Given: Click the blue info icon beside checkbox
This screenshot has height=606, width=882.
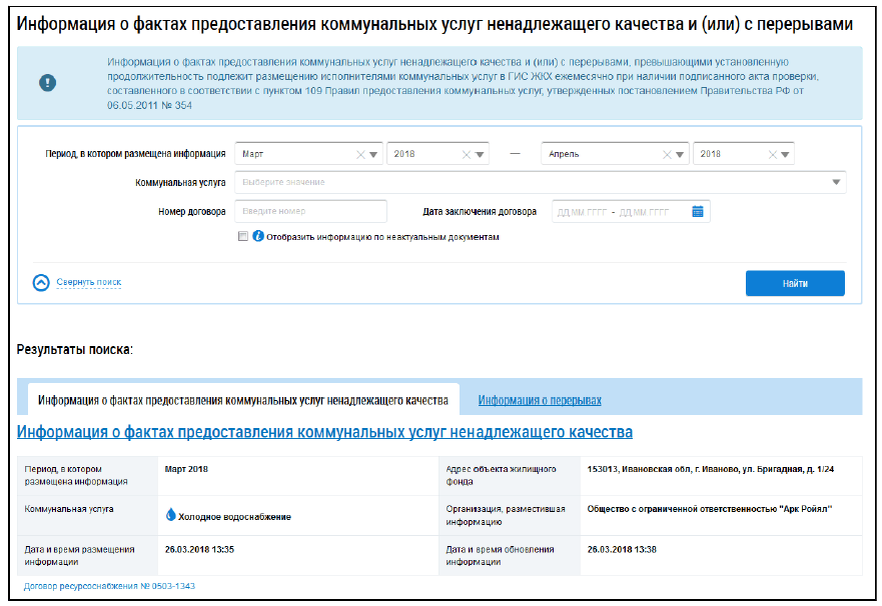Looking at the screenshot, I should (258, 236).
